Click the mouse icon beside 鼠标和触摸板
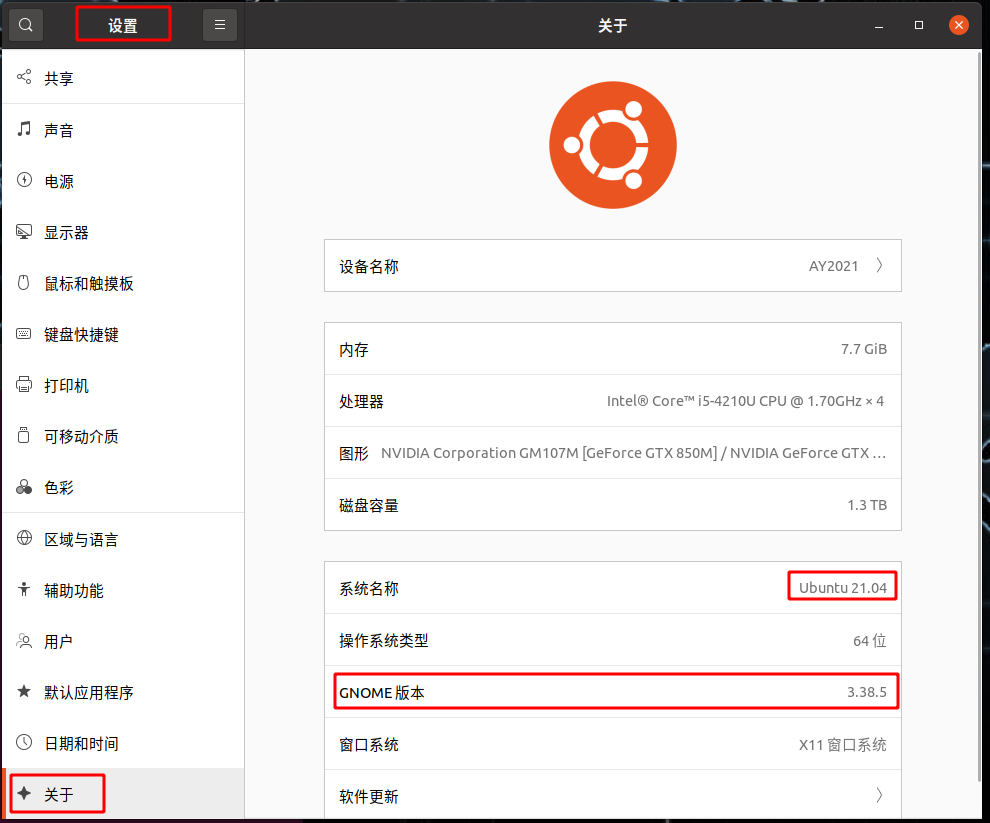This screenshot has width=990, height=823. 24,282
